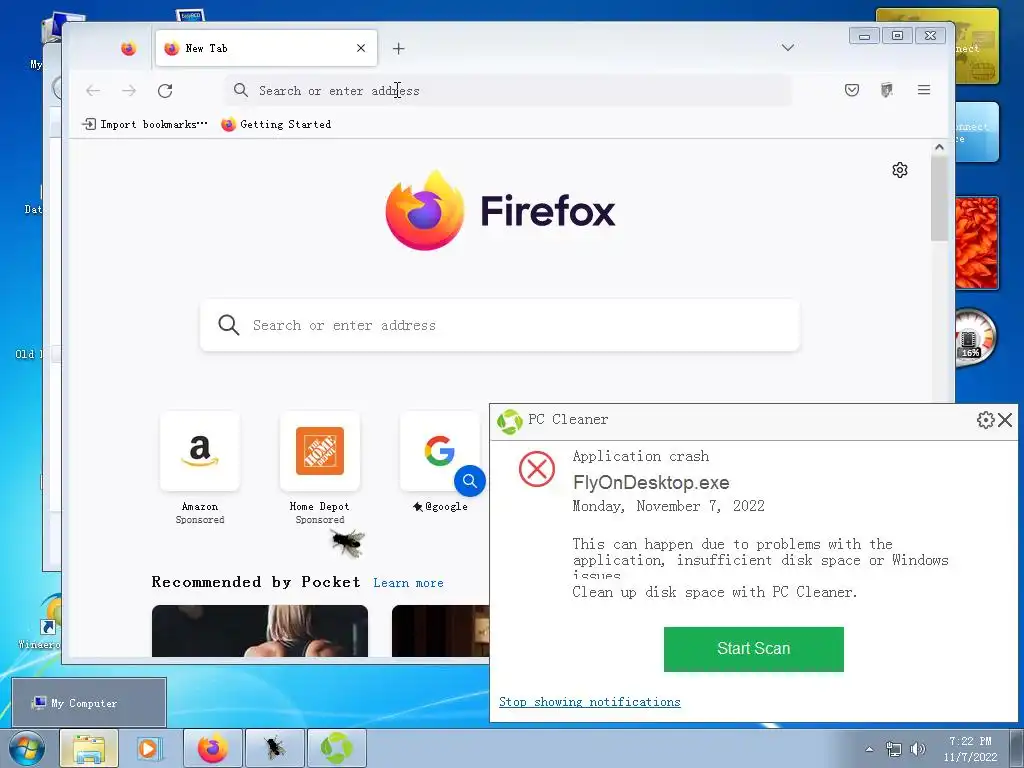Click the red application crash error icon
Viewport: 1024px width, 768px height.
click(x=537, y=469)
